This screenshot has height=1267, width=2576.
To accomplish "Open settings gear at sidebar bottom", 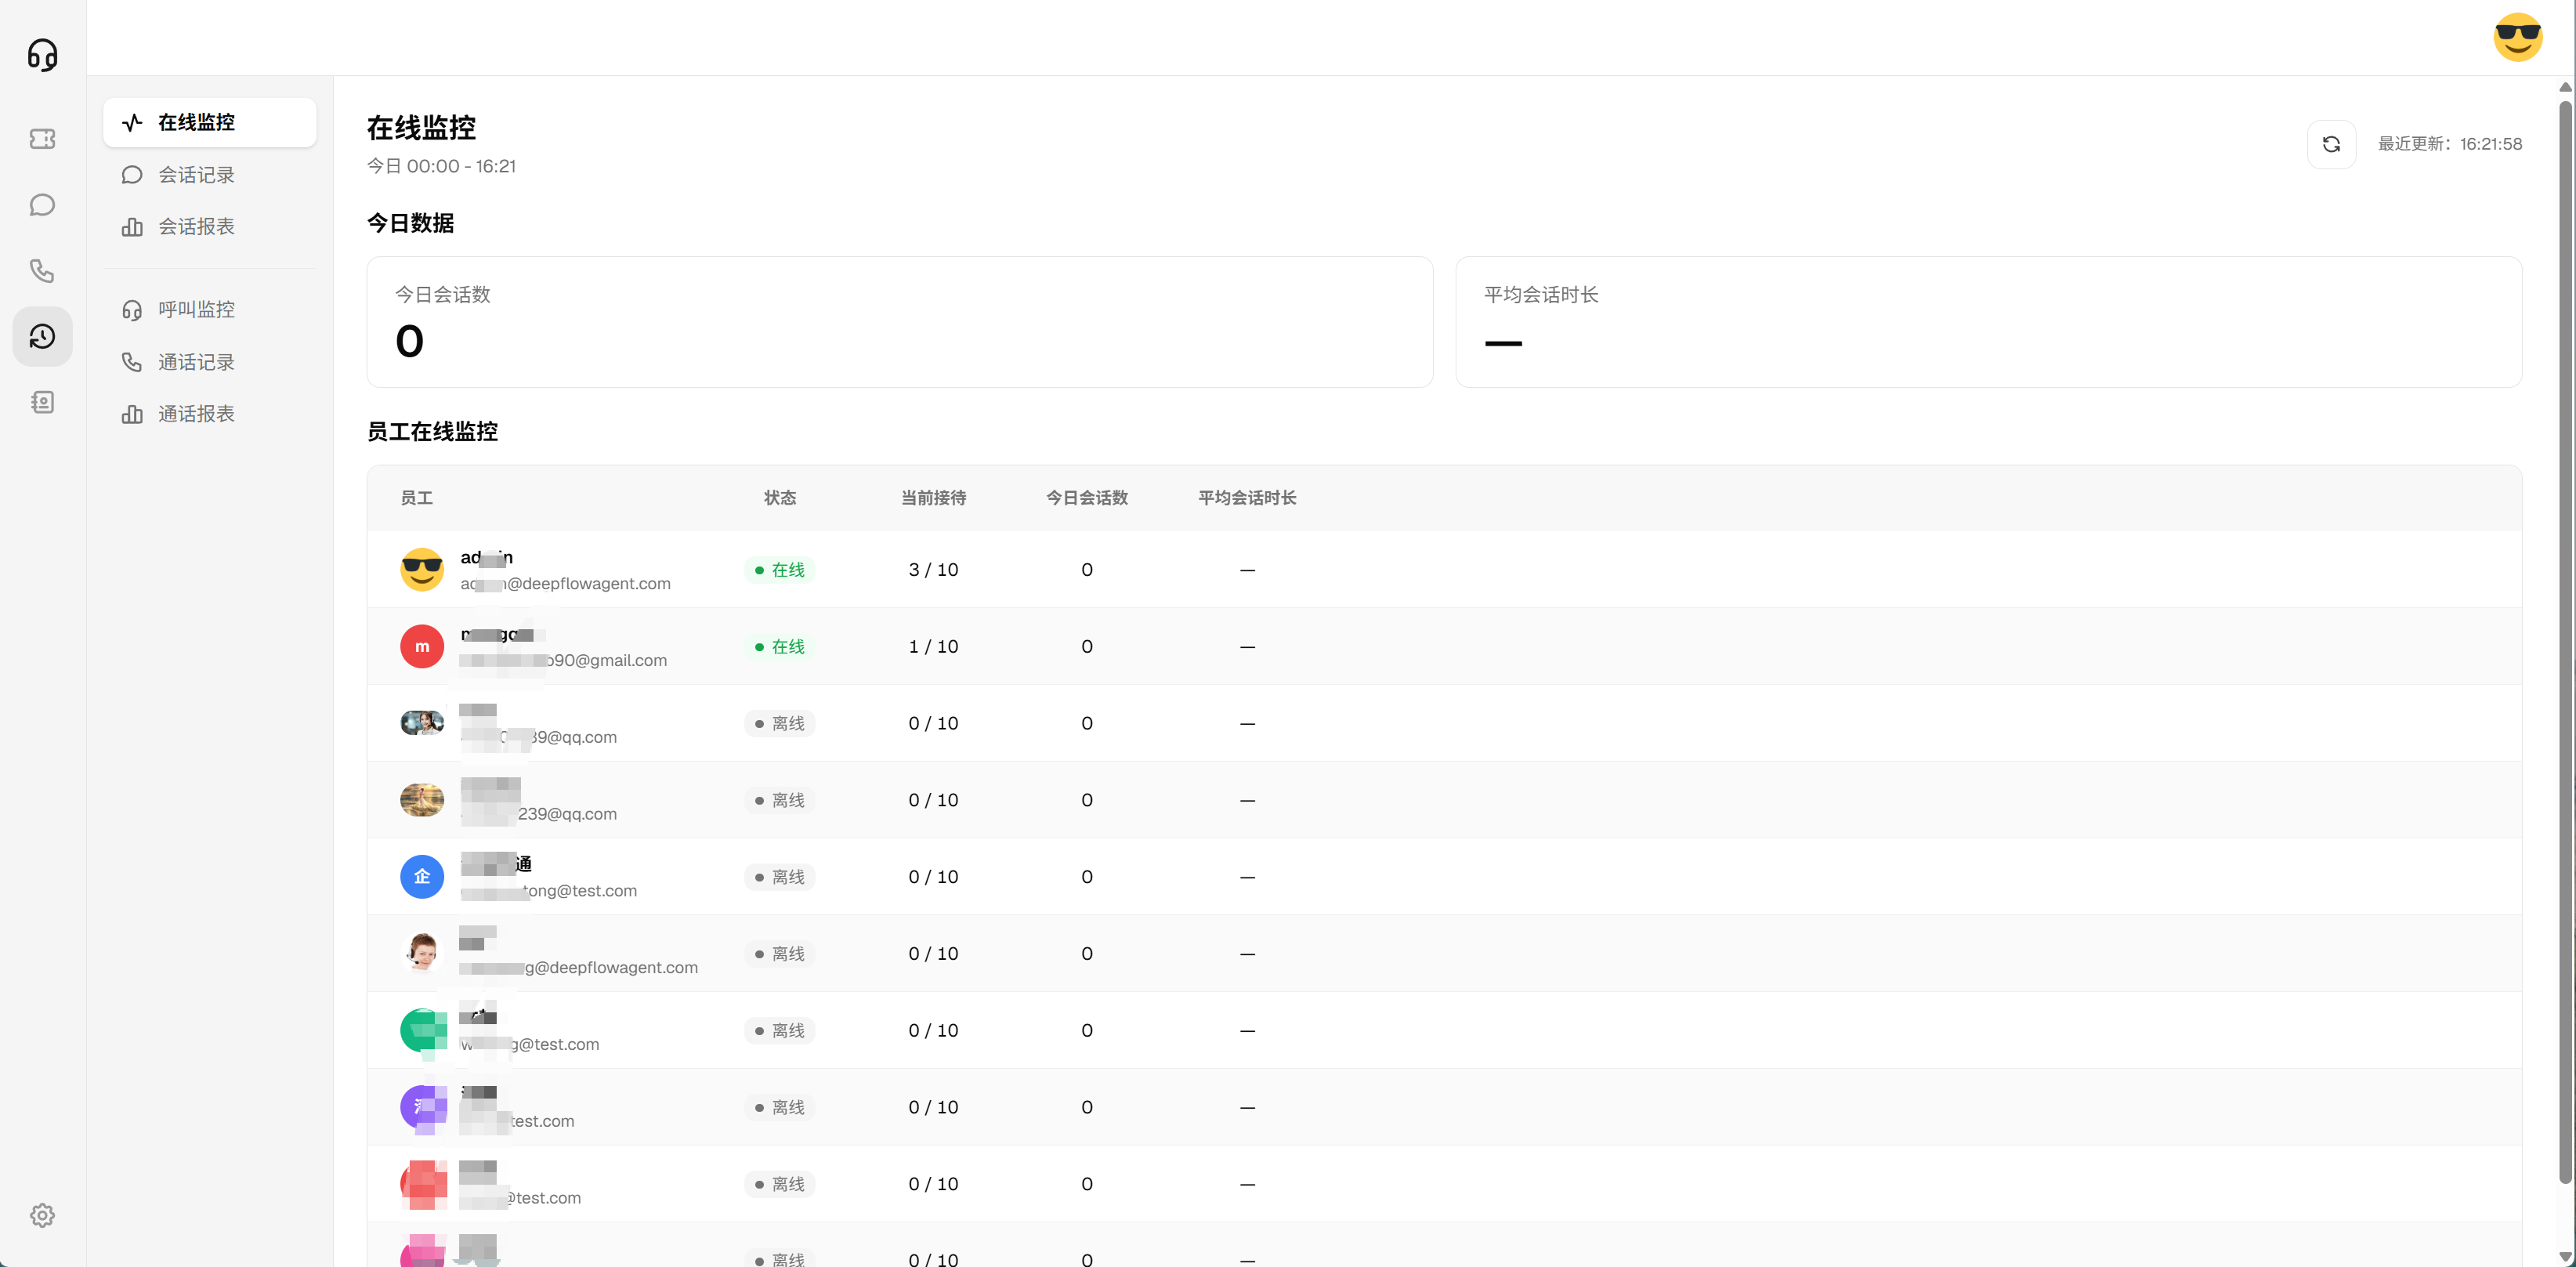I will click(x=42, y=1215).
